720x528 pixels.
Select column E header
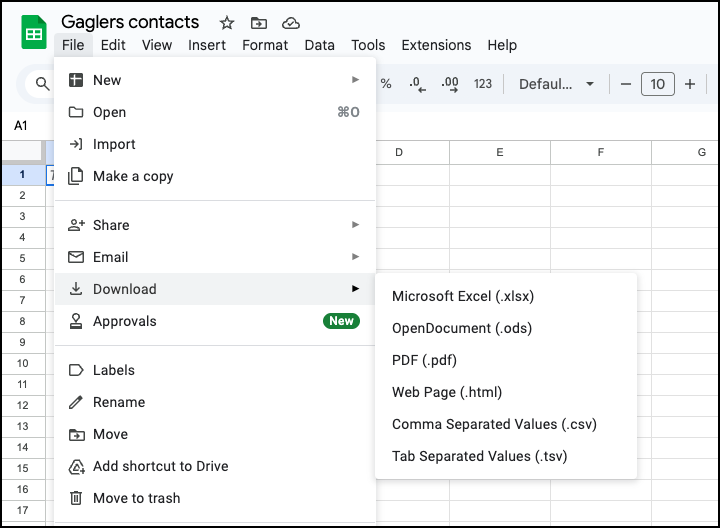(500, 152)
